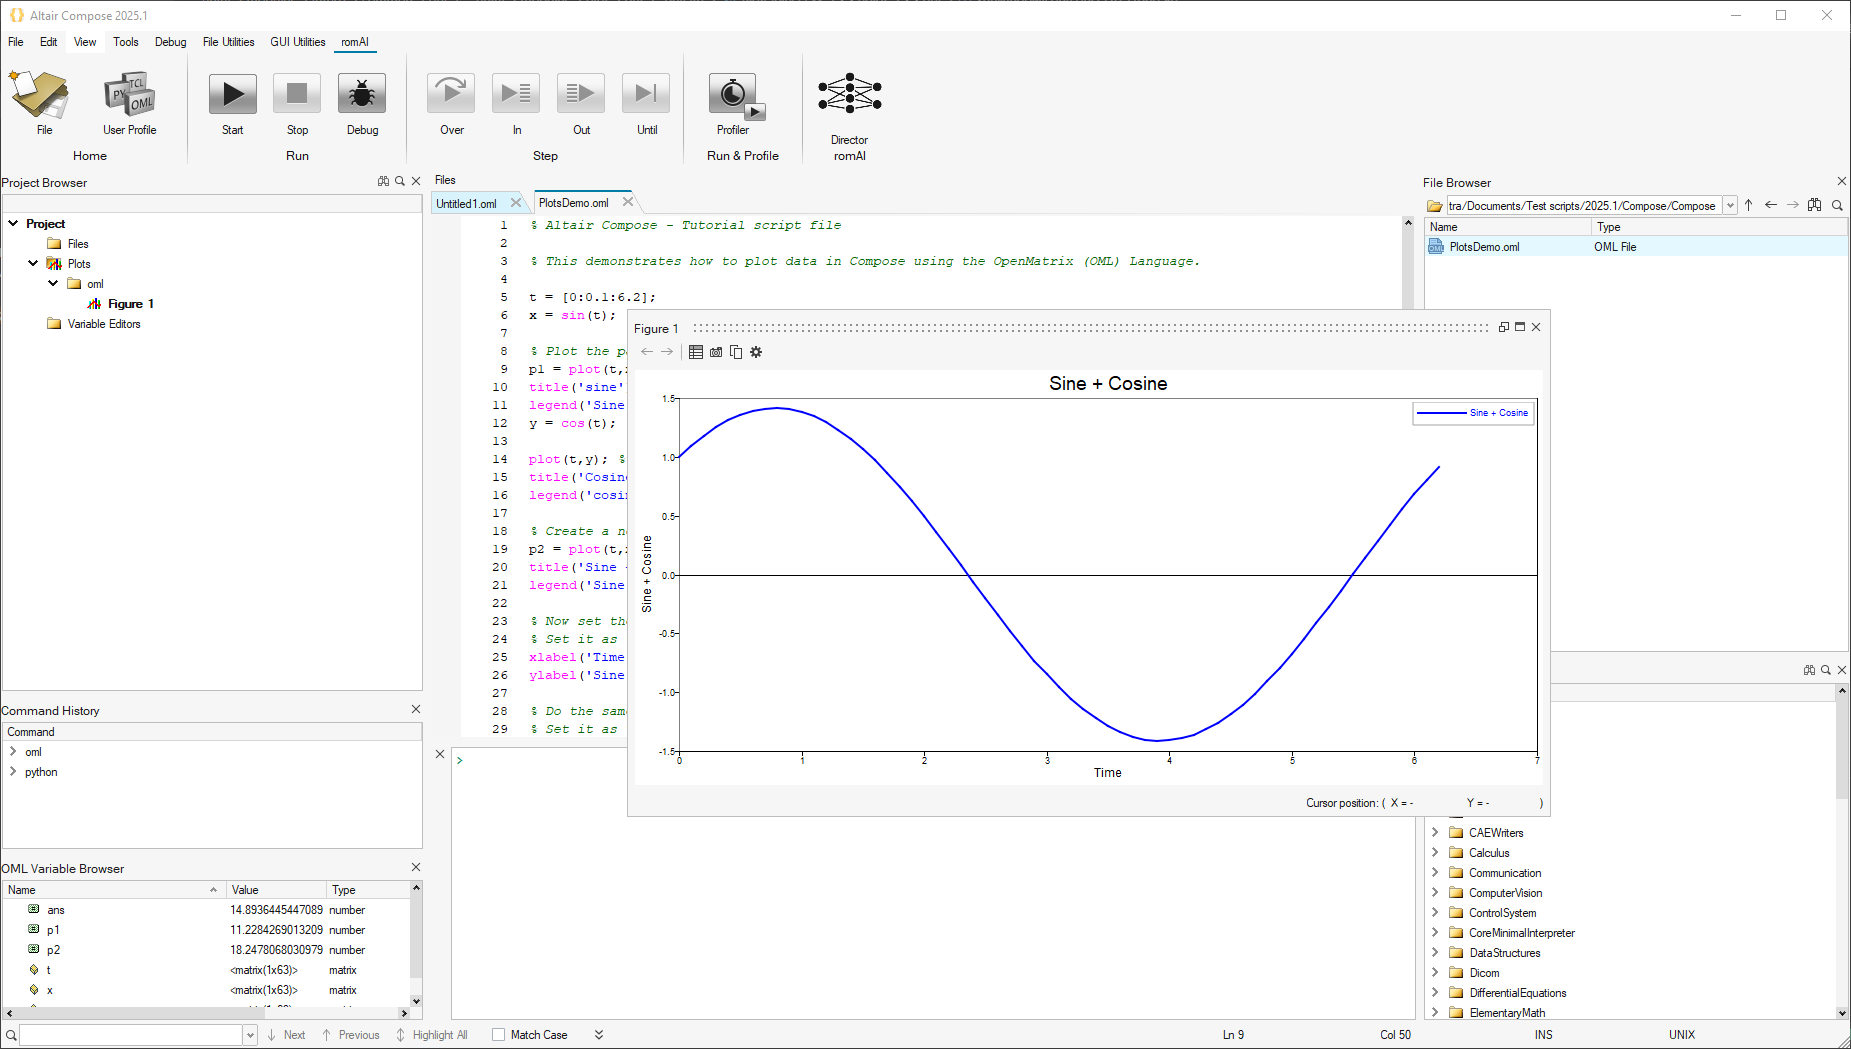Run the Profiler tool

point(735,95)
